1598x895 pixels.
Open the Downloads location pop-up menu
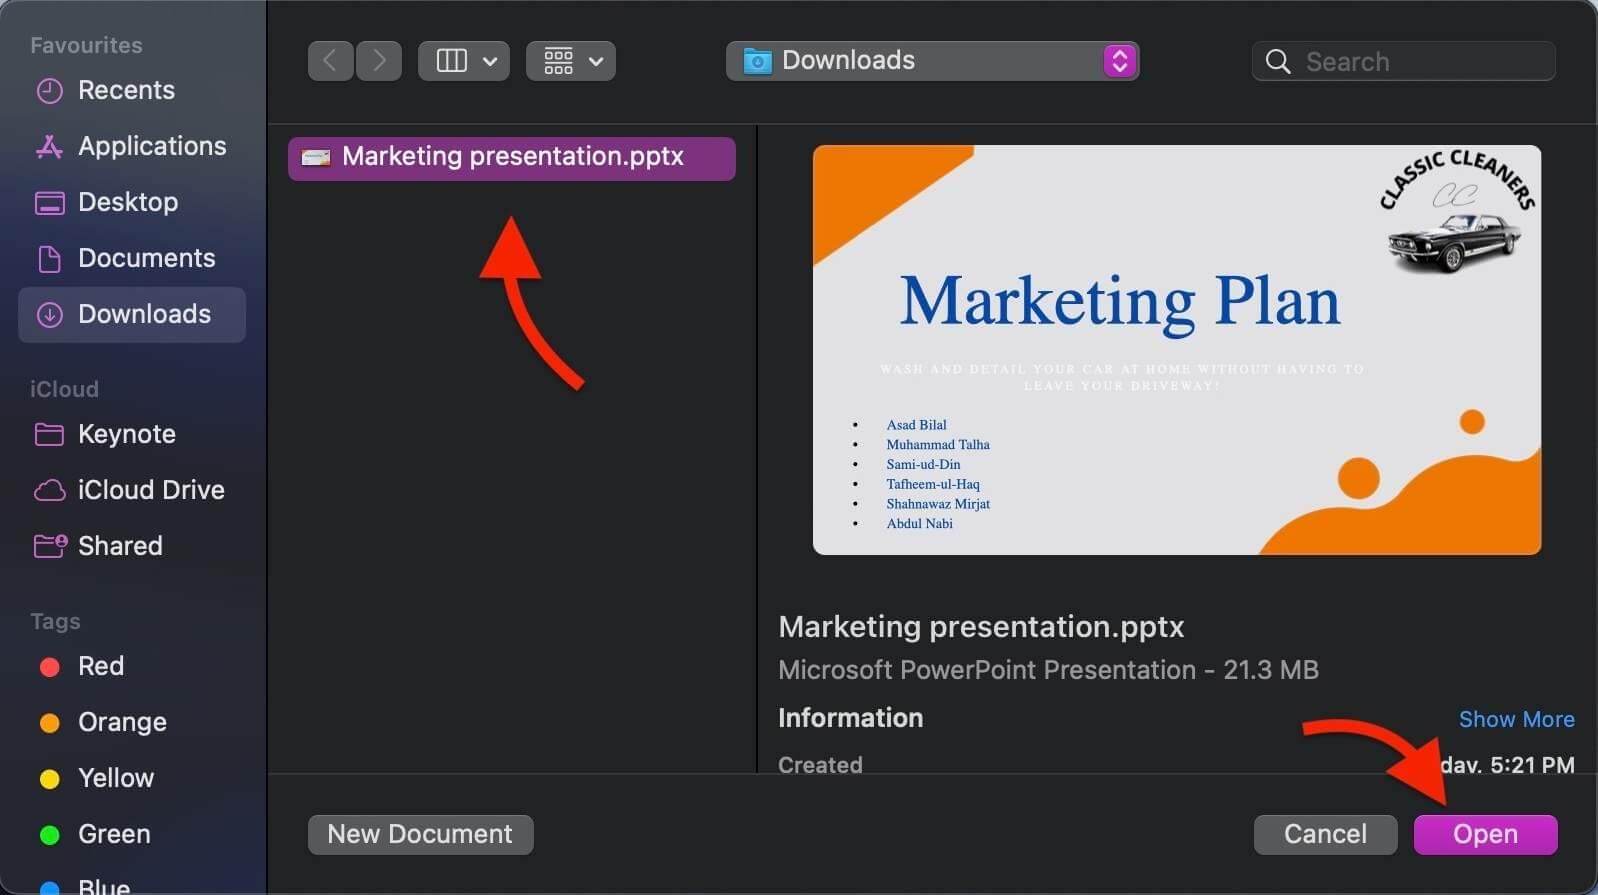932,61
